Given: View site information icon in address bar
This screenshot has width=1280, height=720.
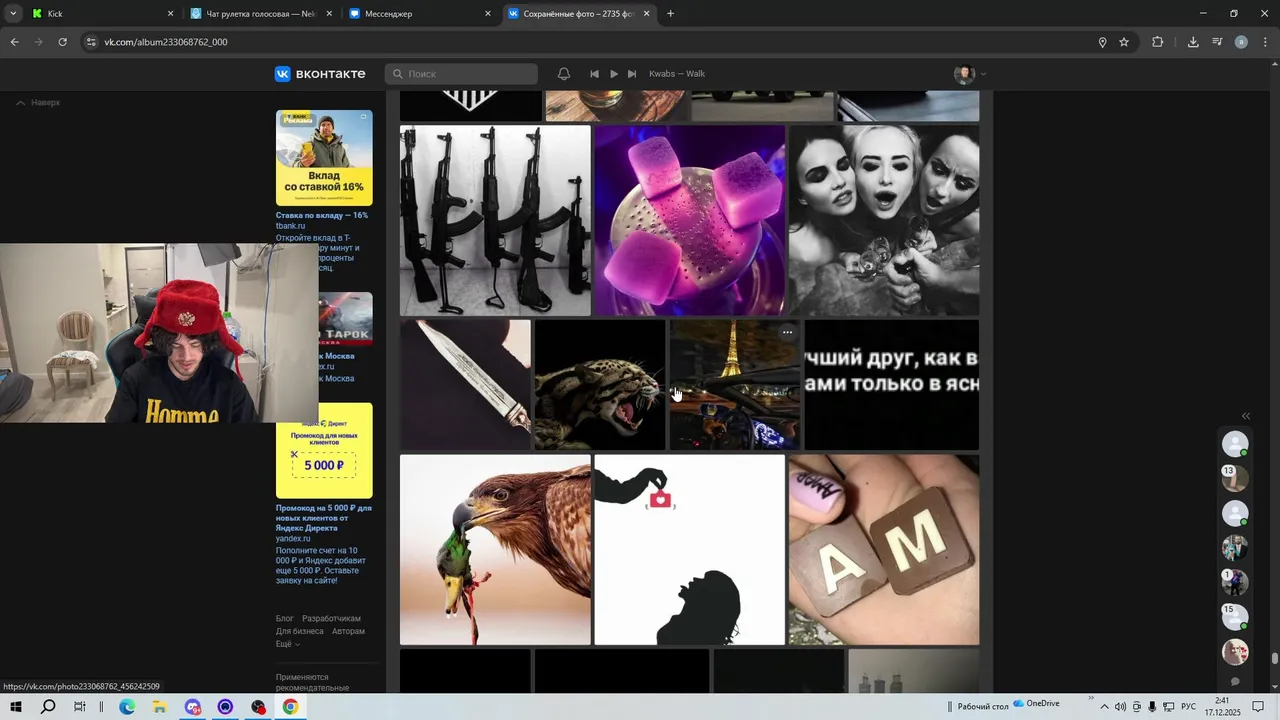Looking at the screenshot, I should pyautogui.click(x=92, y=42).
